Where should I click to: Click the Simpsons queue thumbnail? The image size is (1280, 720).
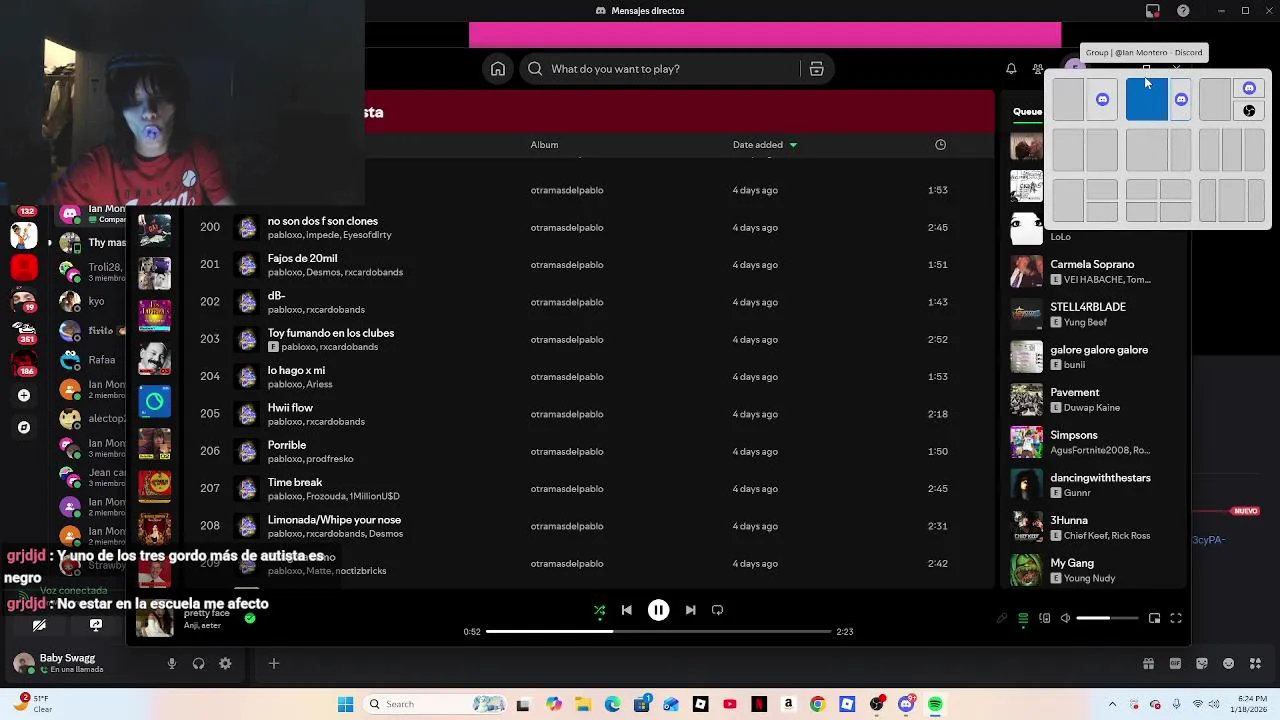(1026, 442)
